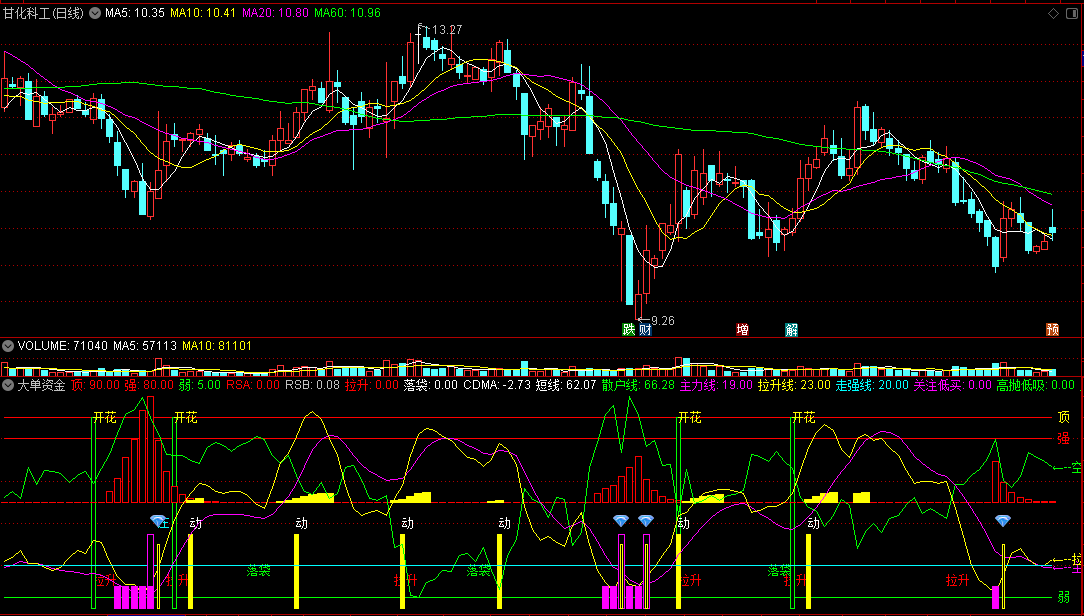Click the RSB: 0.08 indicator value
Screen dimensions: 1084x616
312,385
